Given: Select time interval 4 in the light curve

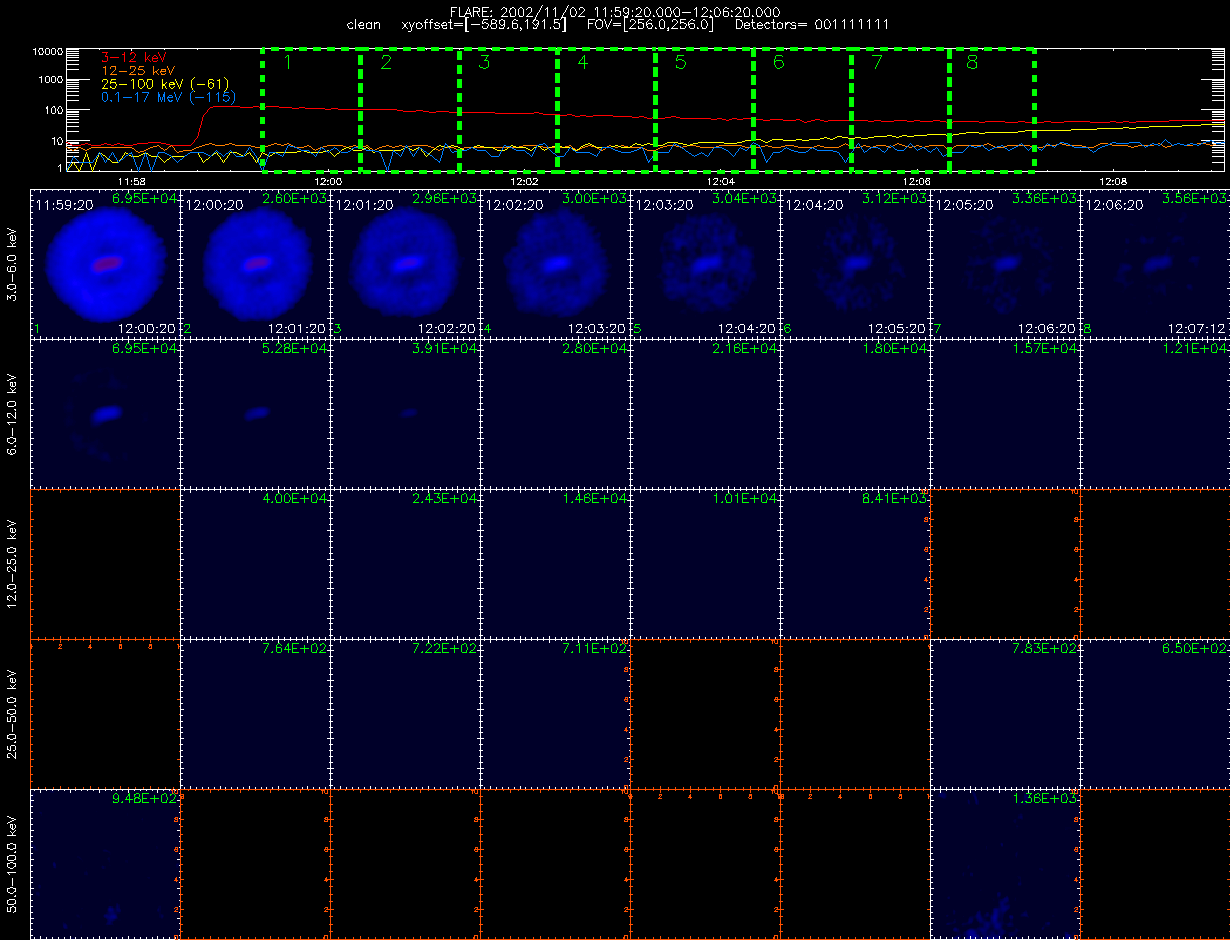Looking at the screenshot, I should click(606, 109).
